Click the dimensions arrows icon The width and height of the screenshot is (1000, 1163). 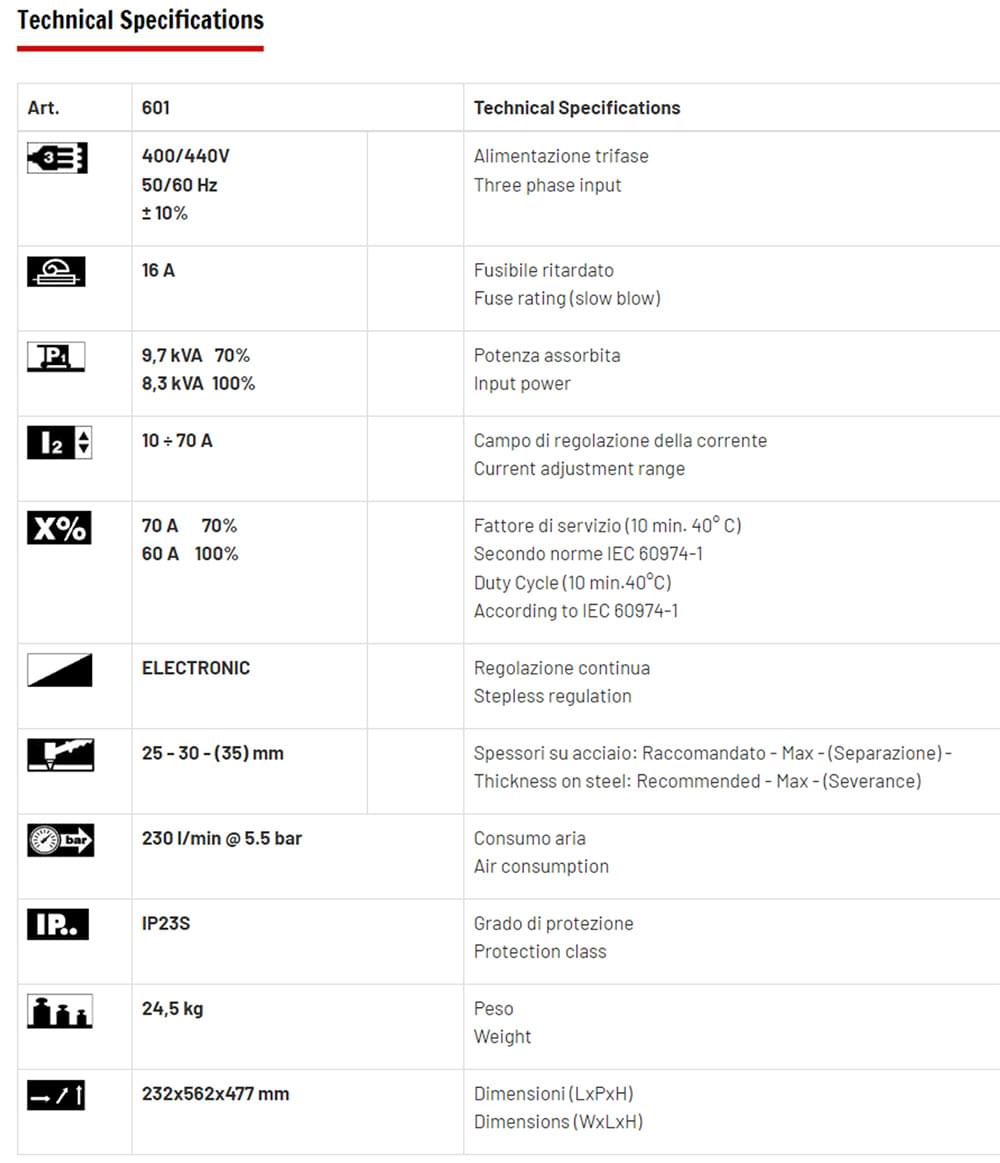[56, 1096]
